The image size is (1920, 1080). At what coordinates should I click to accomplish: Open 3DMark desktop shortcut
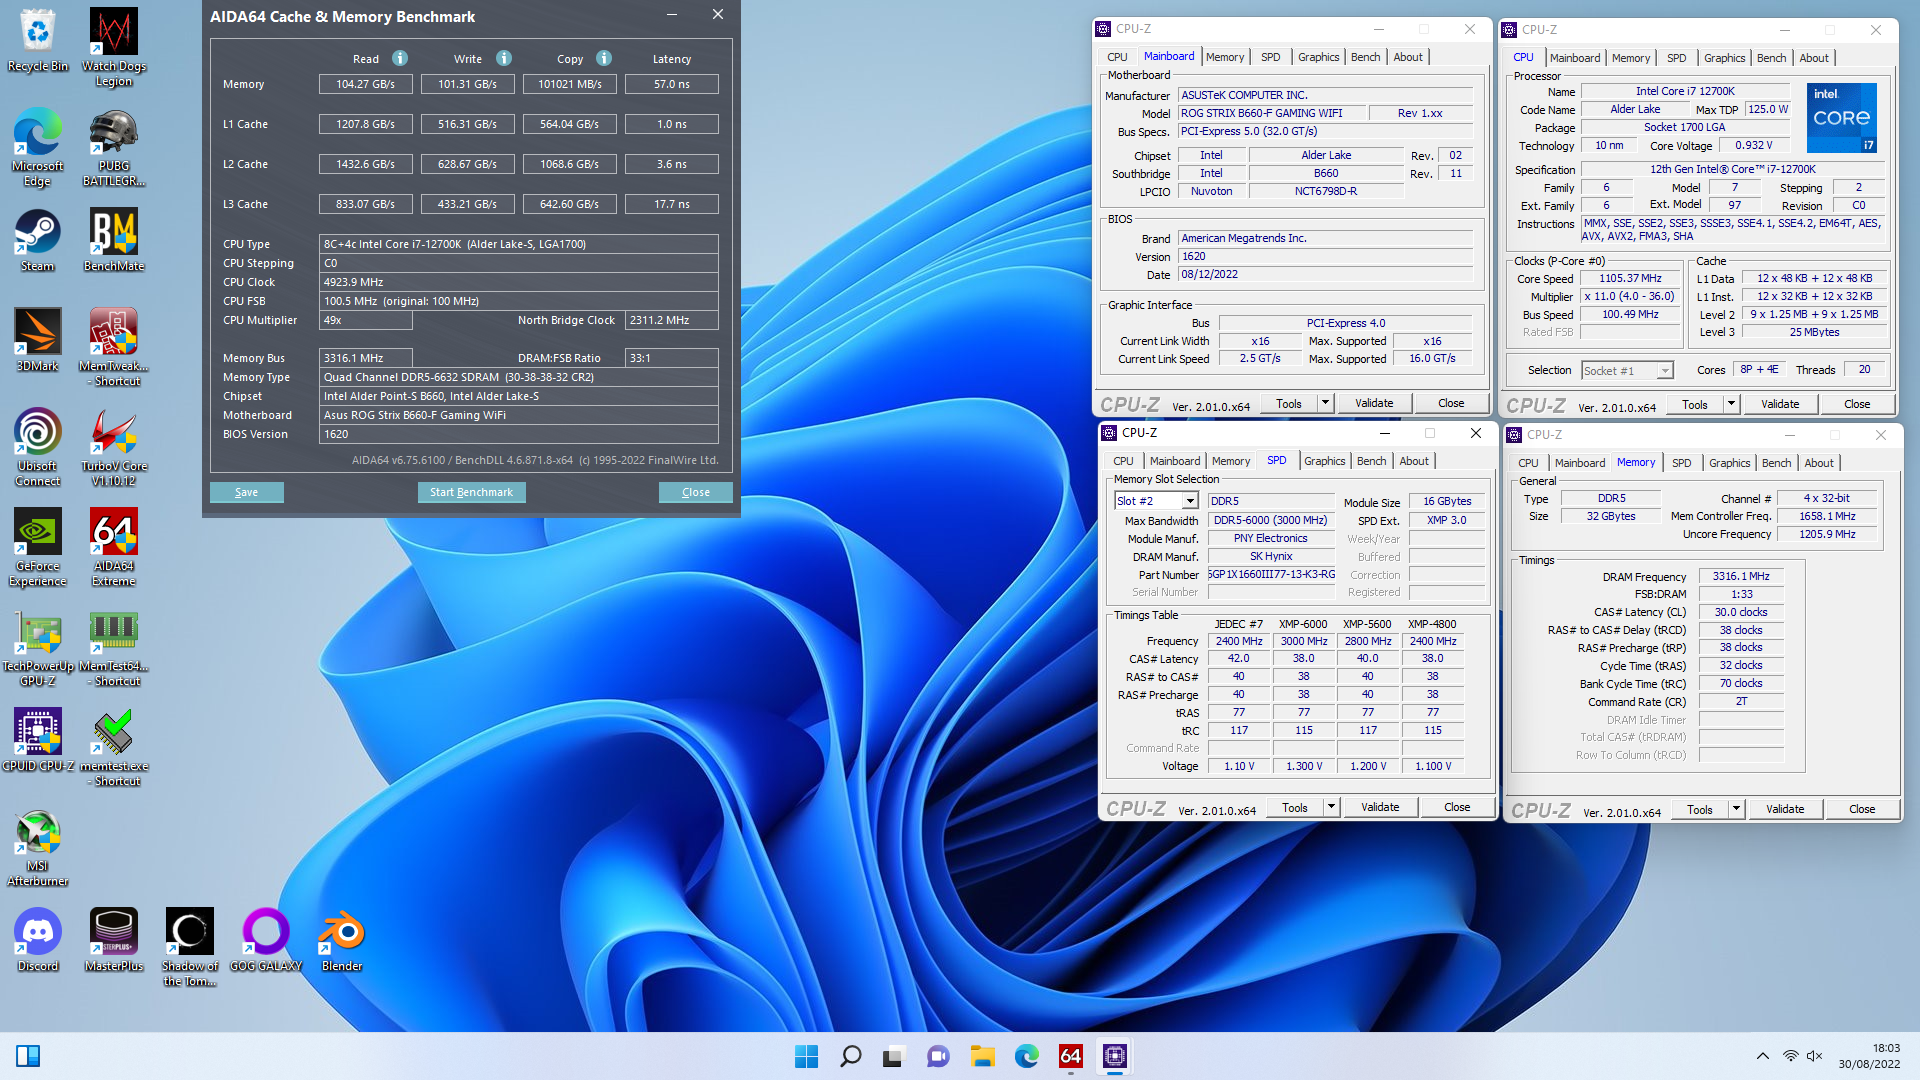[38, 340]
